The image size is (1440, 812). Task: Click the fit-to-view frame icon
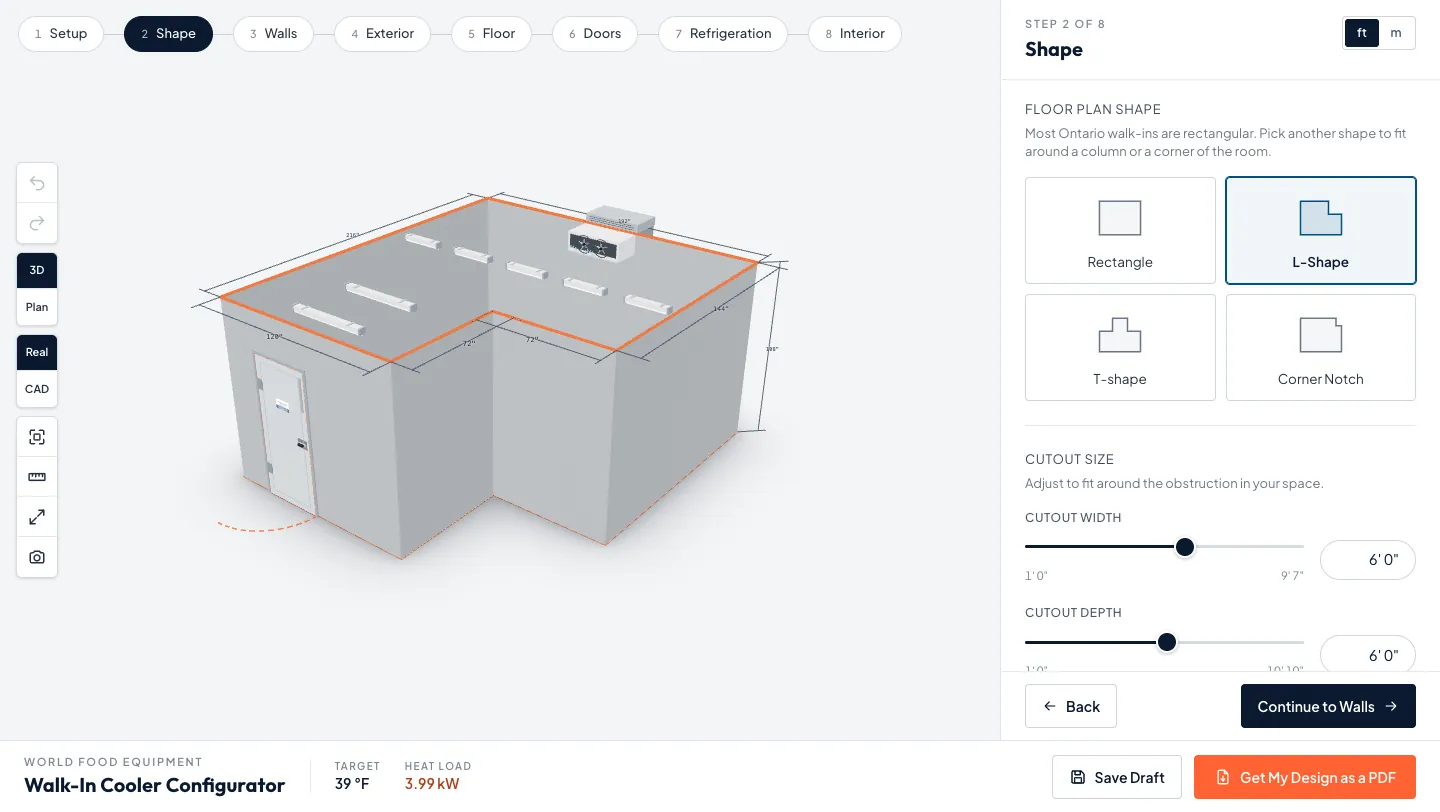[x=37, y=437]
